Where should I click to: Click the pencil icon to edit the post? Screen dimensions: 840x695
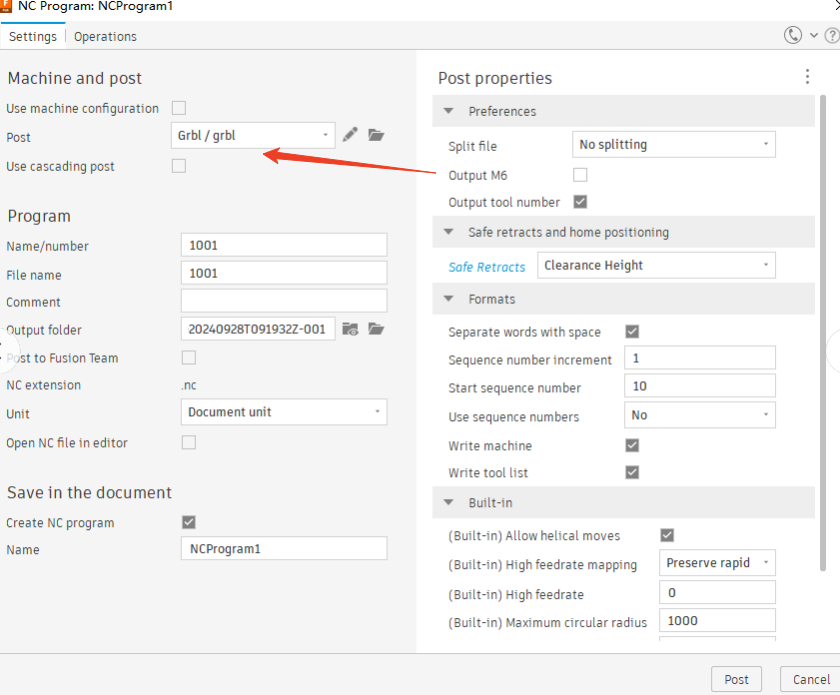(350, 135)
